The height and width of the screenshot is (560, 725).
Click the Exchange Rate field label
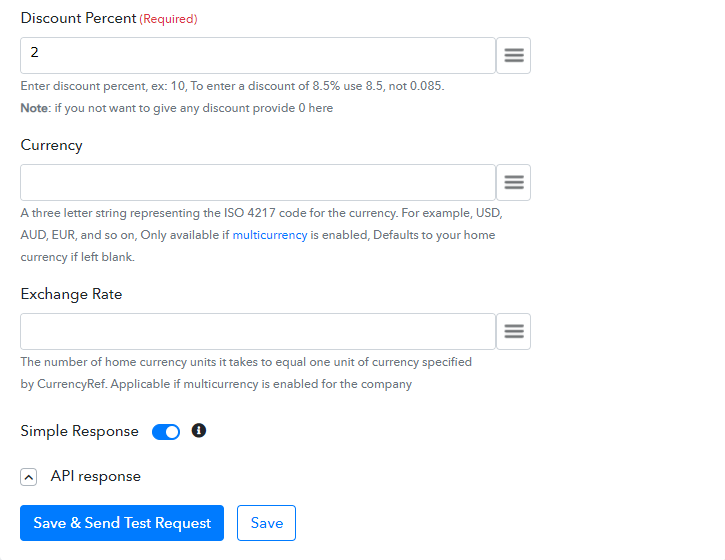(x=71, y=294)
